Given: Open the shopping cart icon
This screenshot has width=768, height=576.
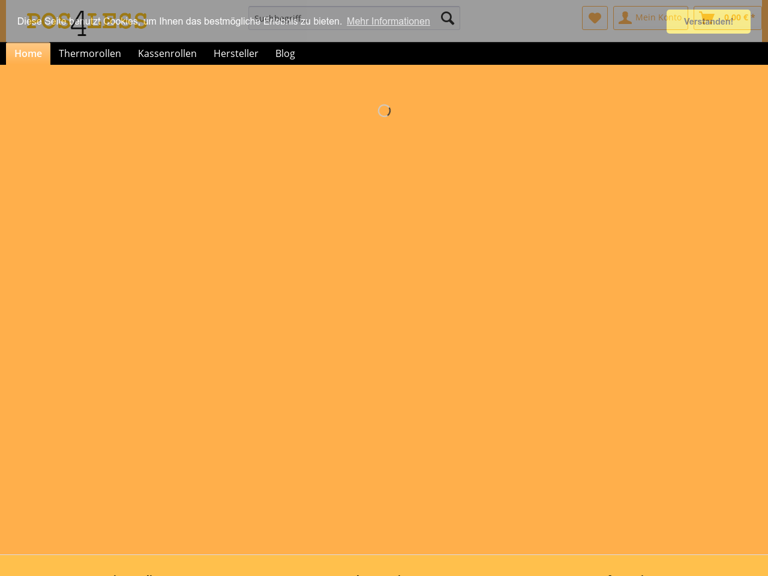Looking at the screenshot, I should (707, 17).
